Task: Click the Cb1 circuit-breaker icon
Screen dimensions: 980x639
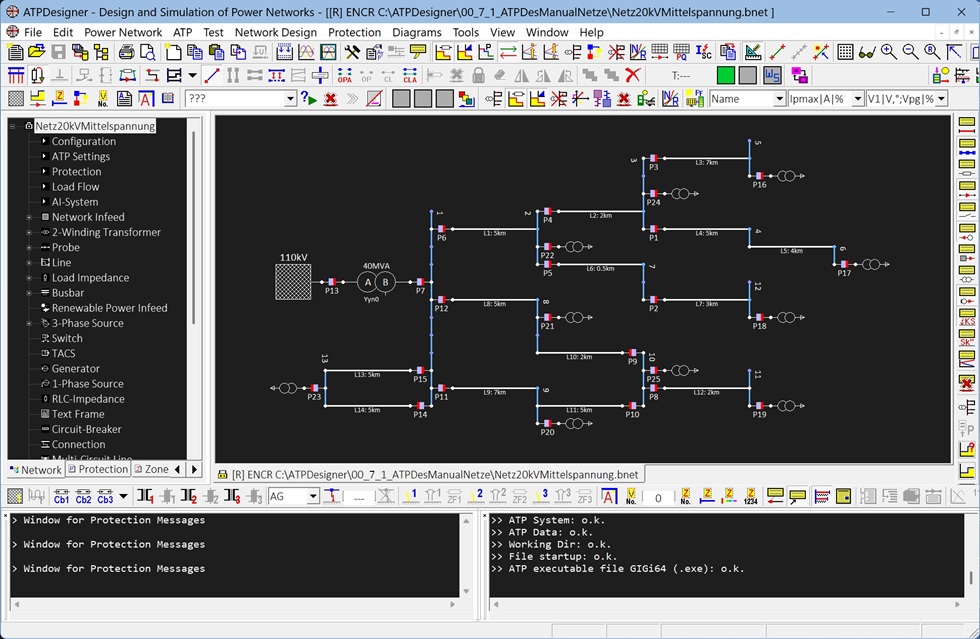Action: [61, 497]
